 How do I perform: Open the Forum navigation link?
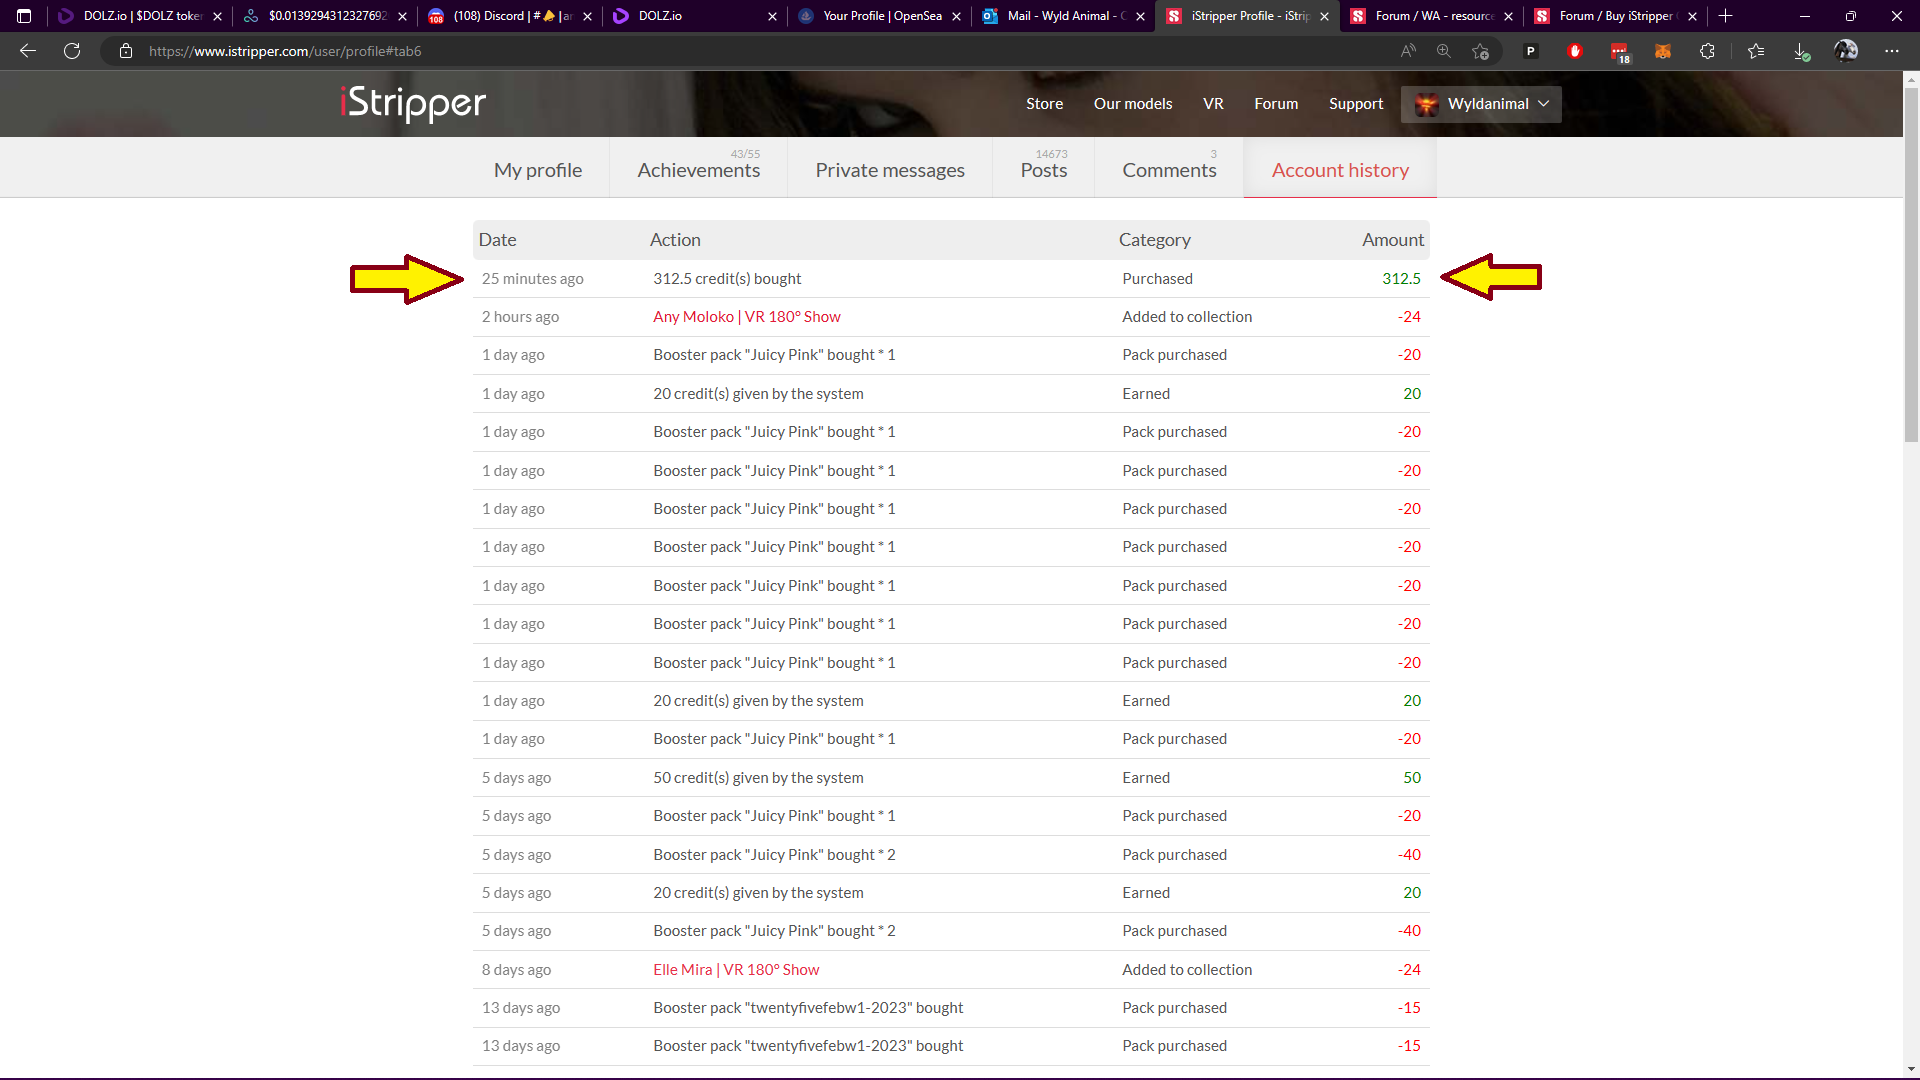click(x=1276, y=104)
